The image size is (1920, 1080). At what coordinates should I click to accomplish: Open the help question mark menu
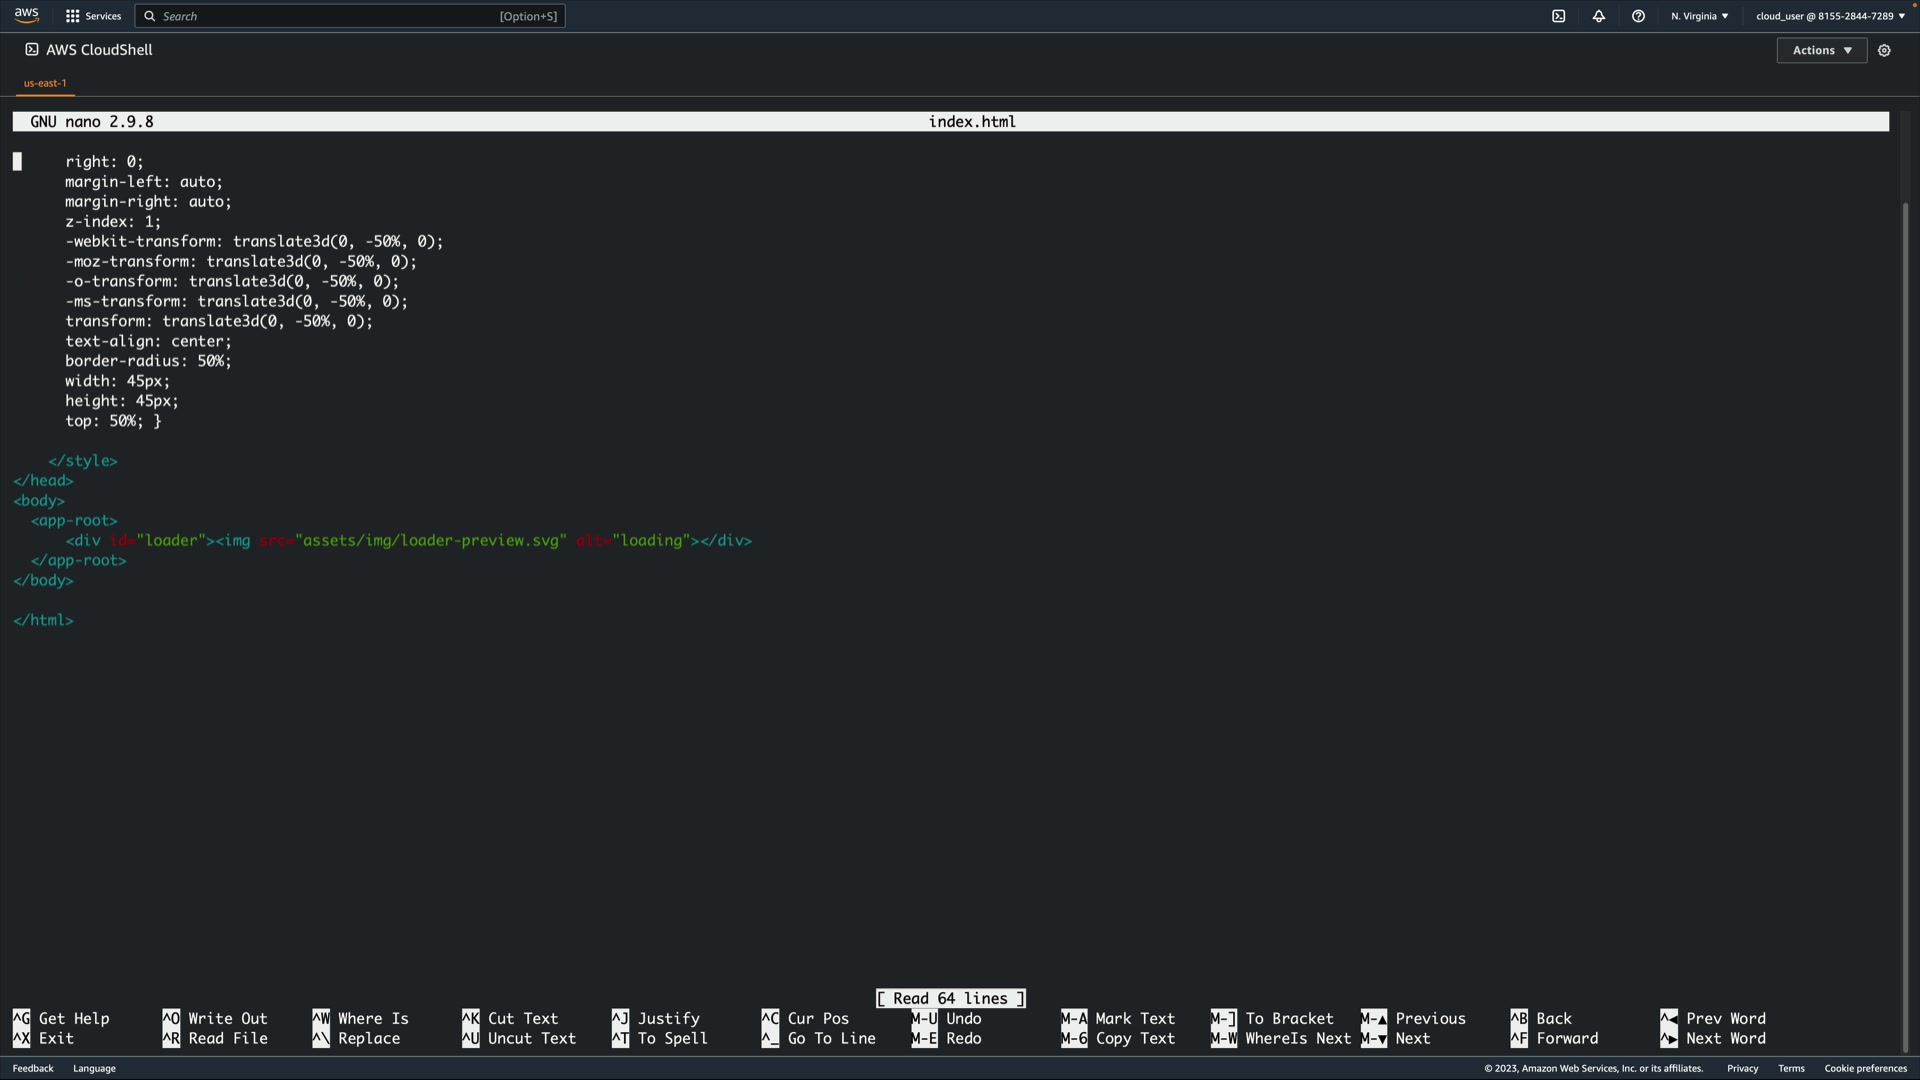(1638, 16)
